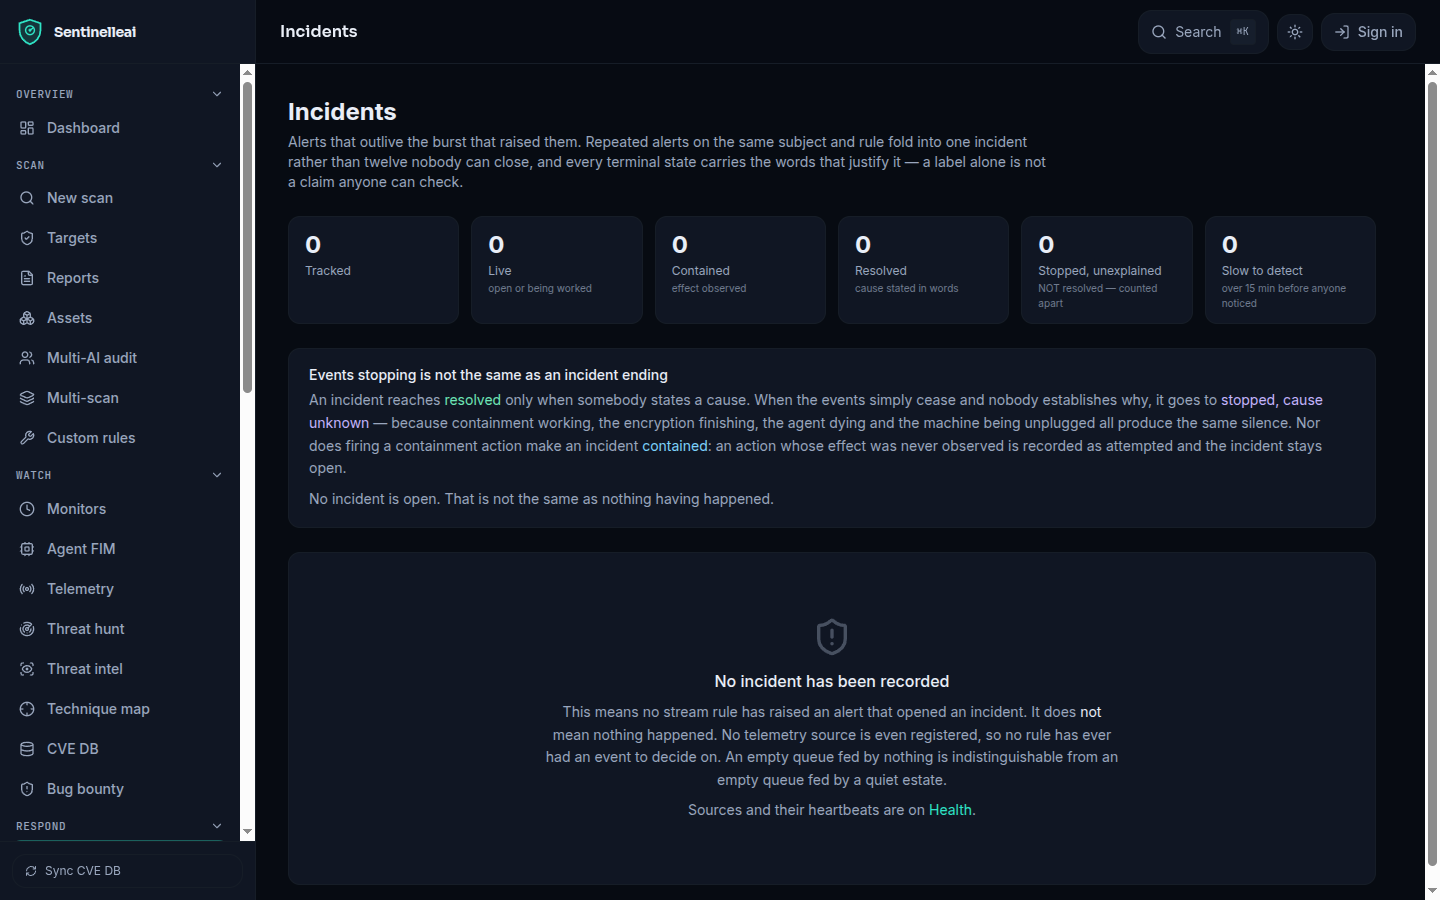1440x900 pixels.
Task: Open the Technique map page
Action: (120, 709)
